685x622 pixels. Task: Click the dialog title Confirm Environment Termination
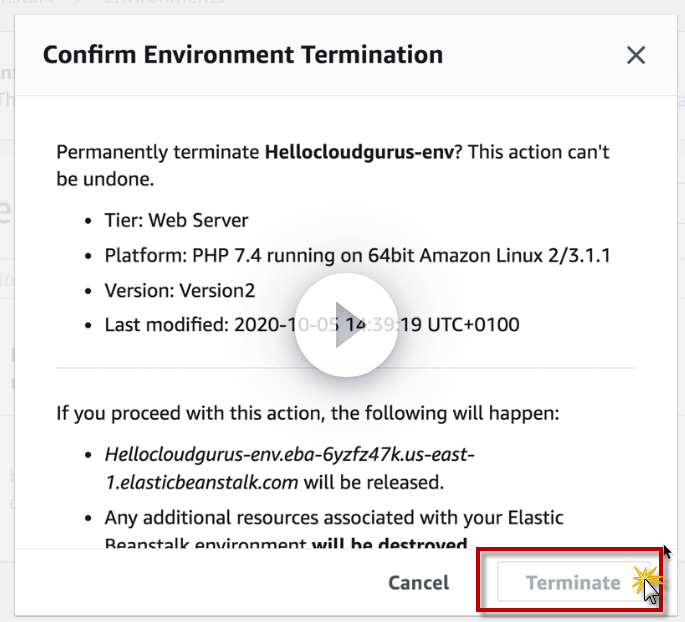click(x=243, y=54)
